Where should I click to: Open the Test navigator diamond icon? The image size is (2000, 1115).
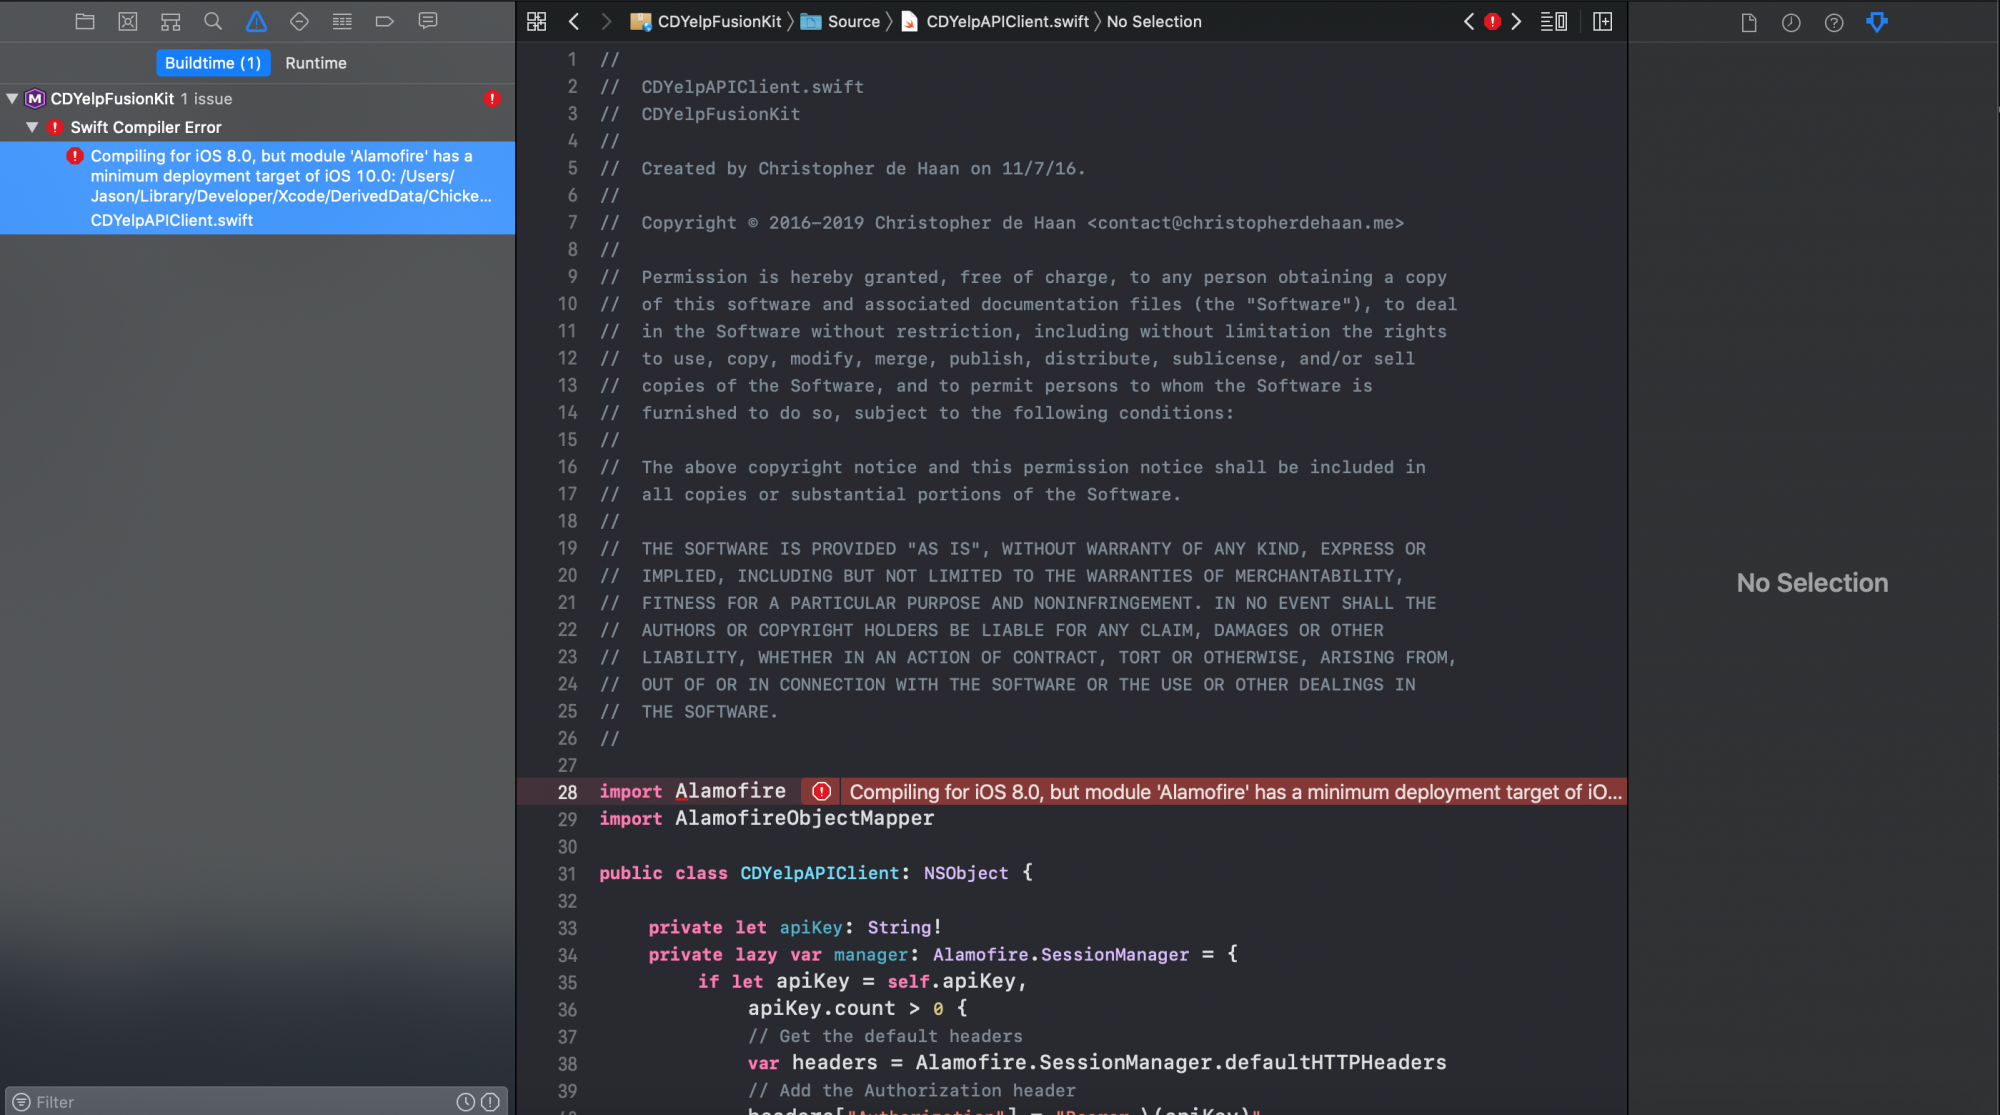(x=299, y=21)
